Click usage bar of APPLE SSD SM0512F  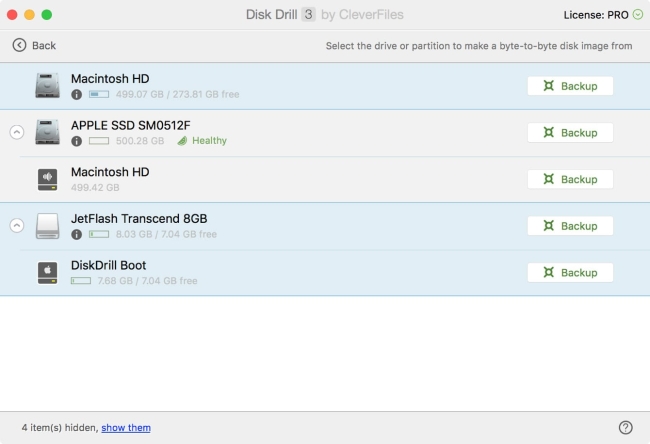pos(99,141)
